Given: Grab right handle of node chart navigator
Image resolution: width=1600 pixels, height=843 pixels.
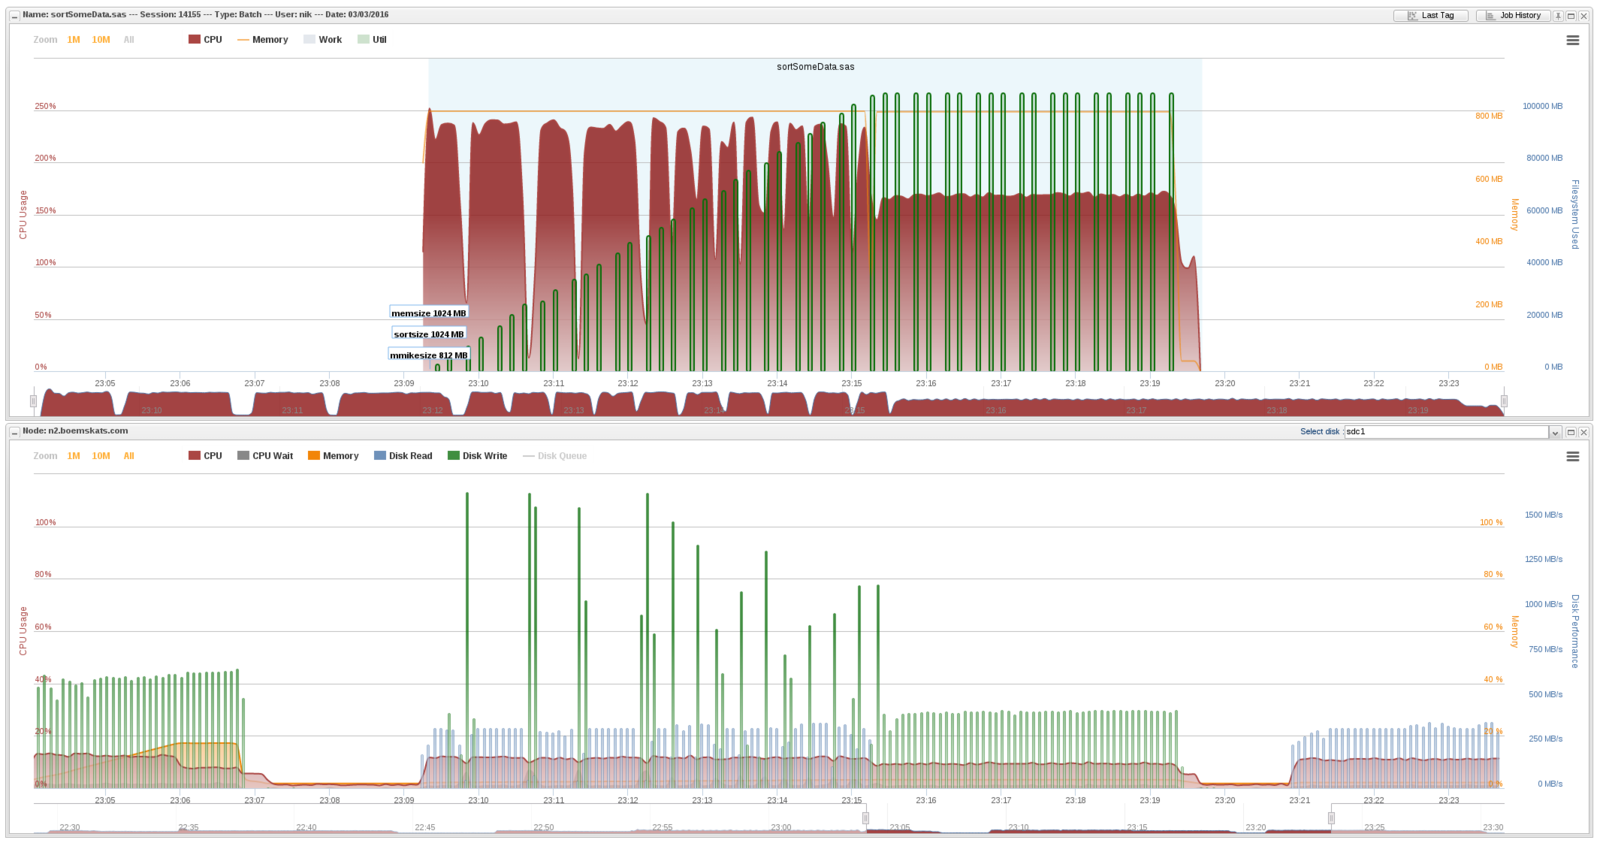Looking at the screenshot, I should [1331, 818].
